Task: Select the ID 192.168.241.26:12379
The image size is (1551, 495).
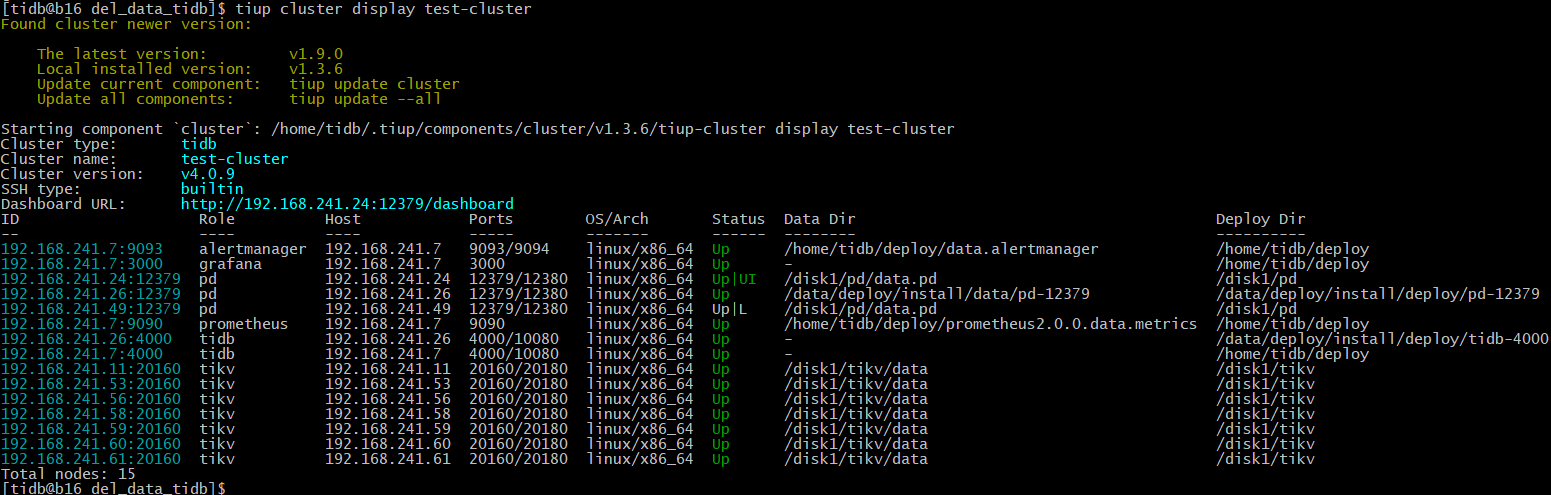Action: coord(91,294)
